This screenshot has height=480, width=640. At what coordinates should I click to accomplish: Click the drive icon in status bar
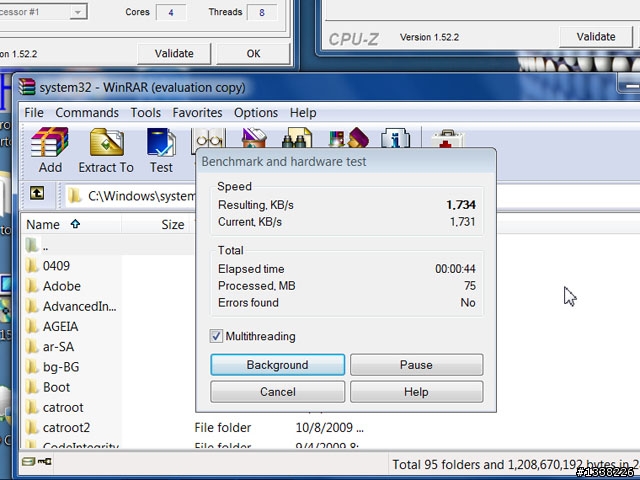pyautogui.click(x=29, y=462)
